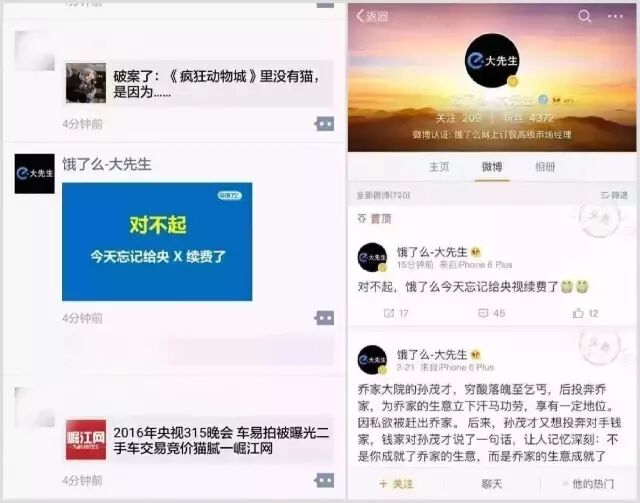Screen dimensions: 640x503
Task: Open comments icon showing 45
Action: pos(491,313)
